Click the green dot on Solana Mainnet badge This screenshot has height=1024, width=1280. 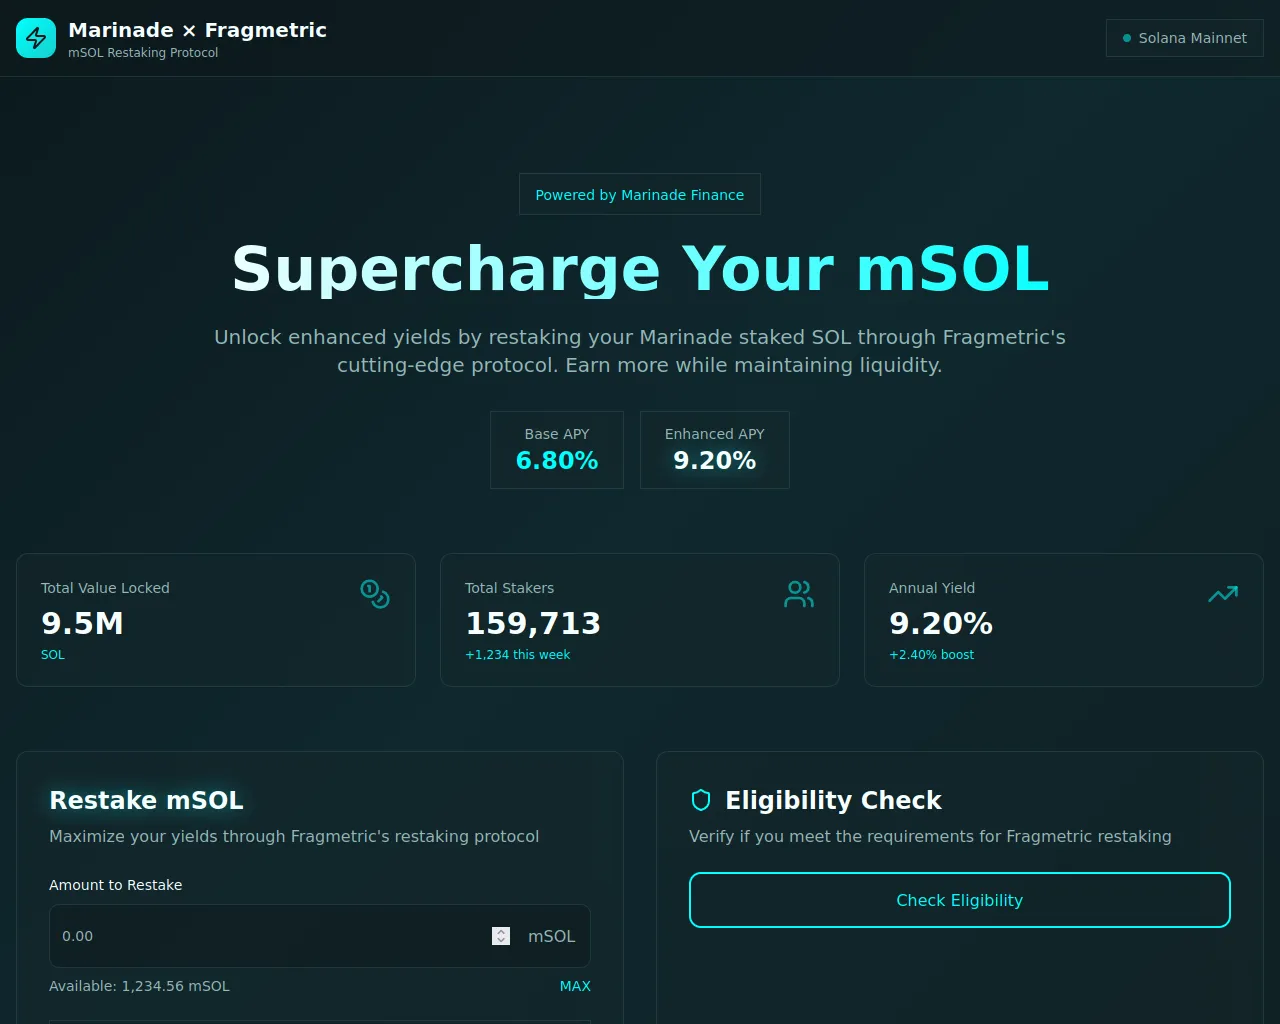[1127, 38]
